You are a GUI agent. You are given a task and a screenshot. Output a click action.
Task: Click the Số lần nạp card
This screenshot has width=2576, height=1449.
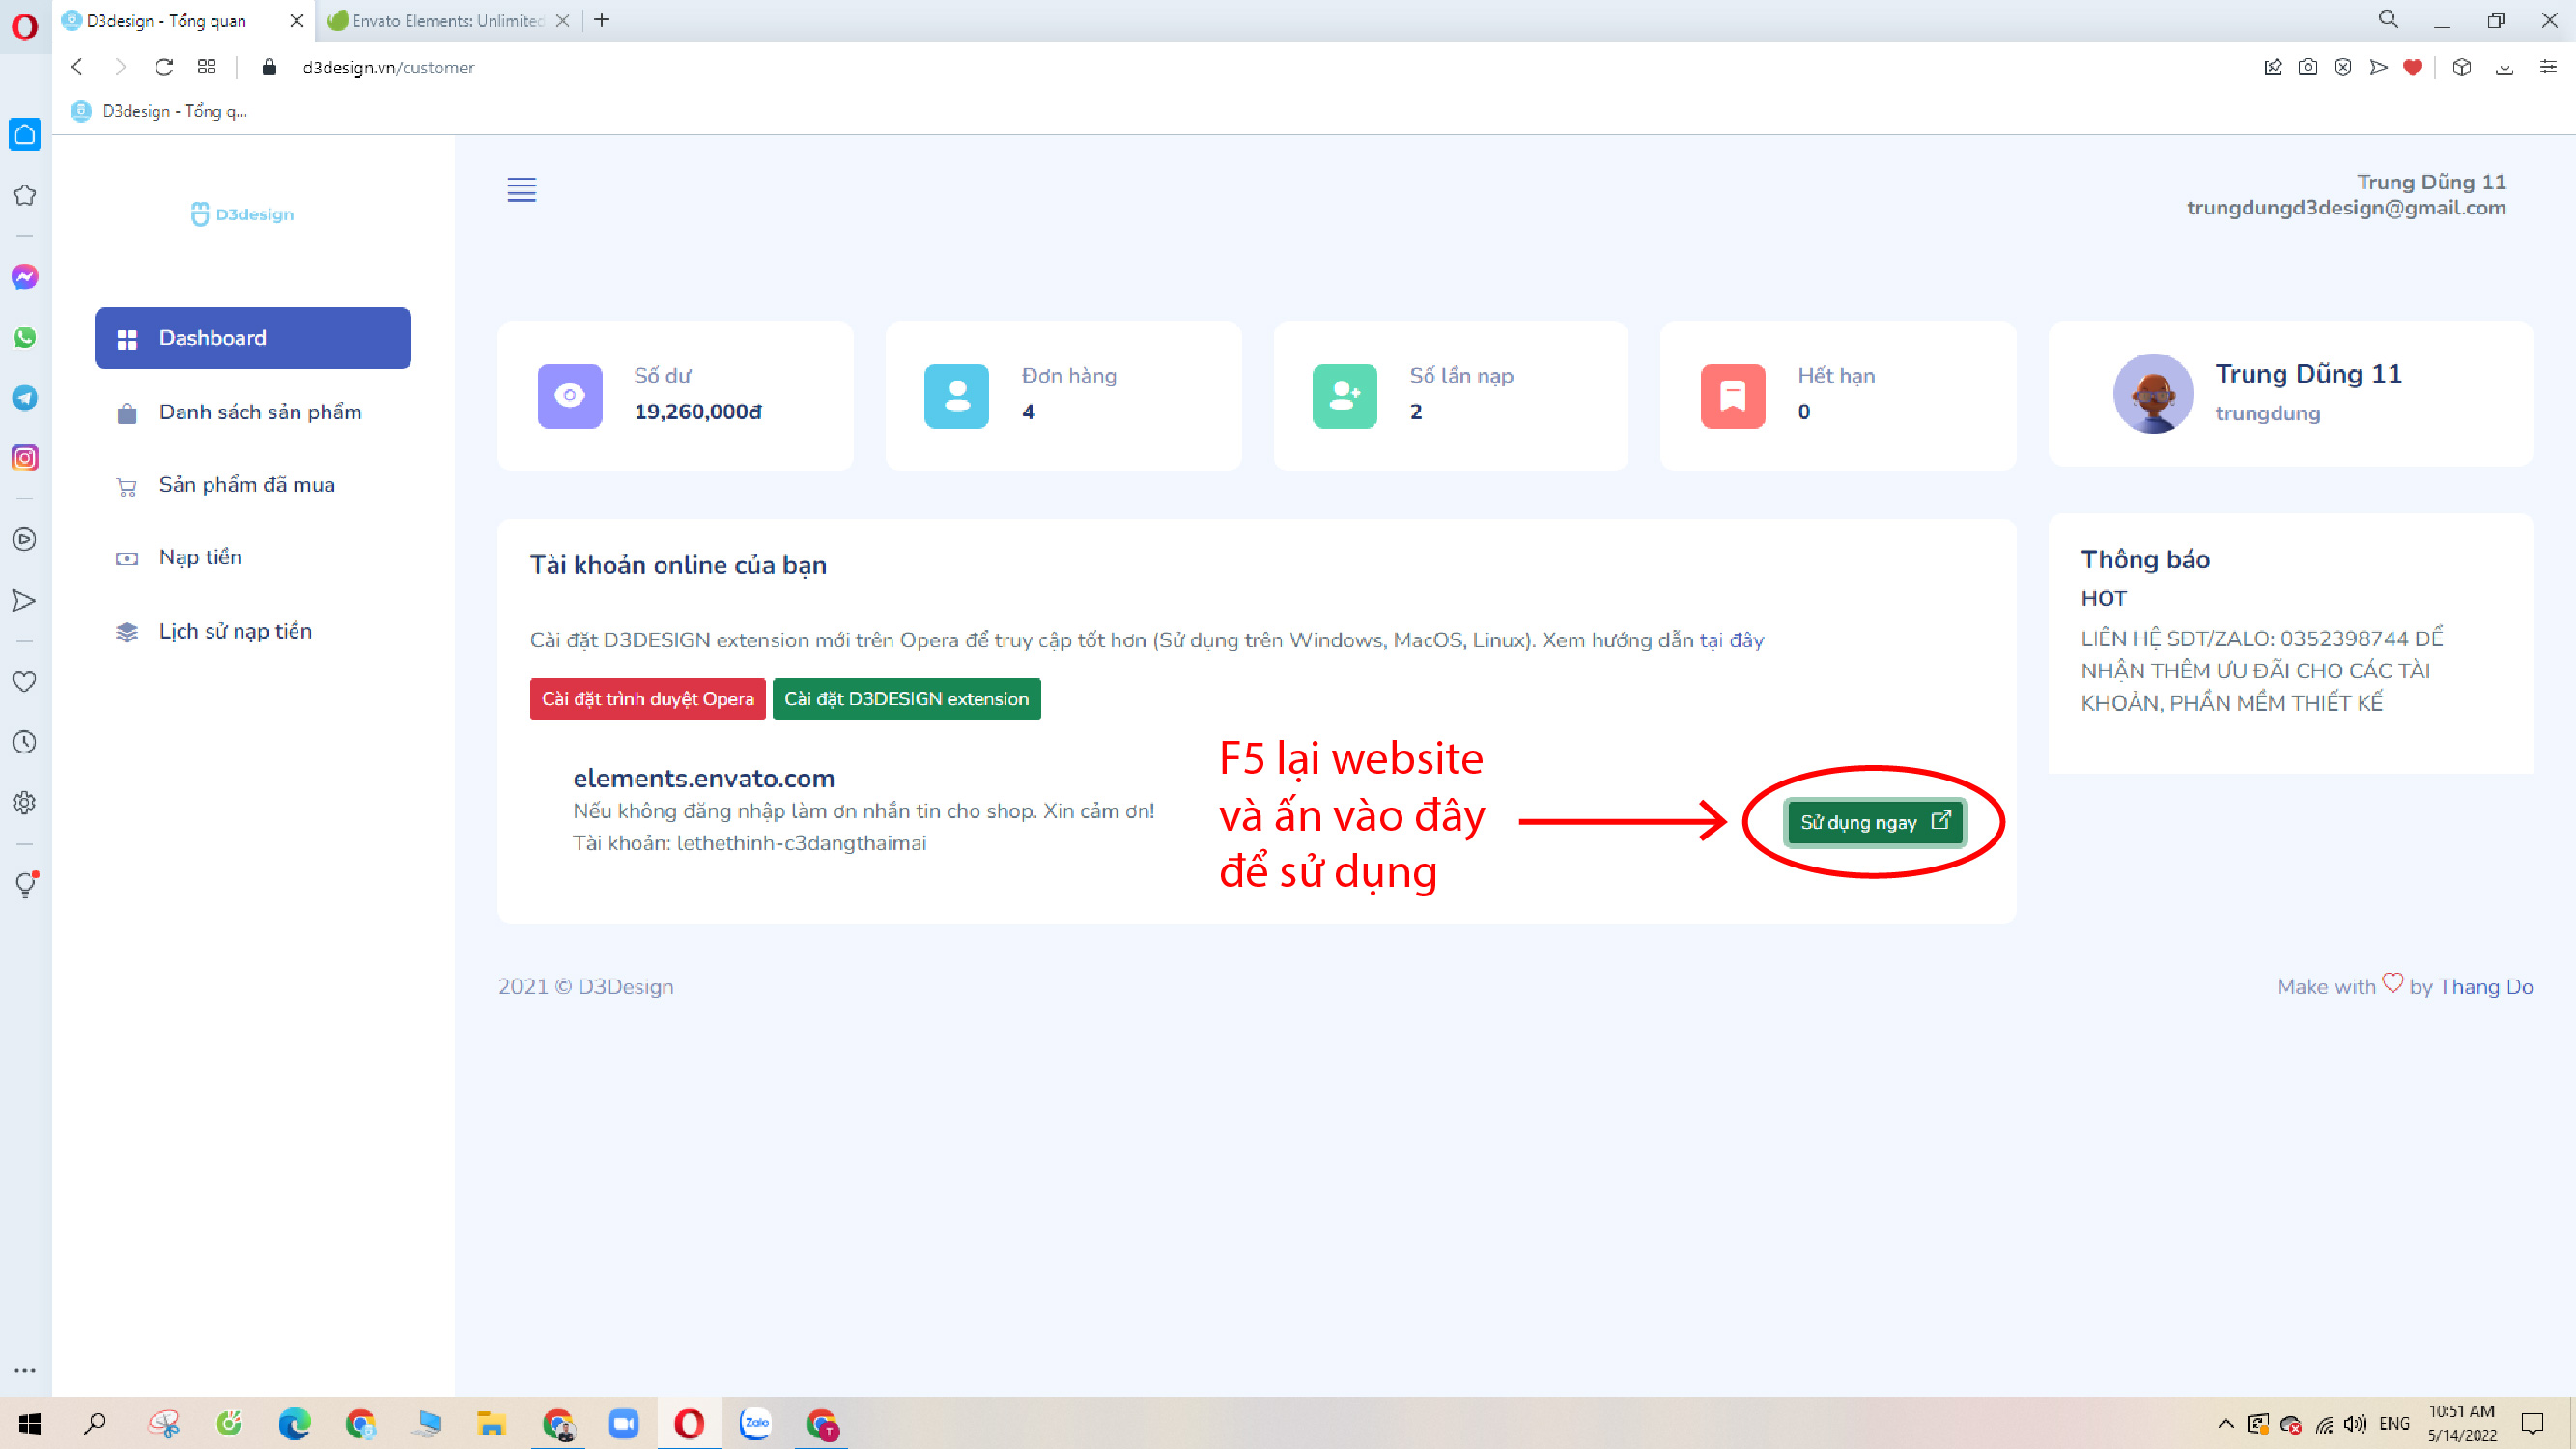click(x=1450, y=395)
